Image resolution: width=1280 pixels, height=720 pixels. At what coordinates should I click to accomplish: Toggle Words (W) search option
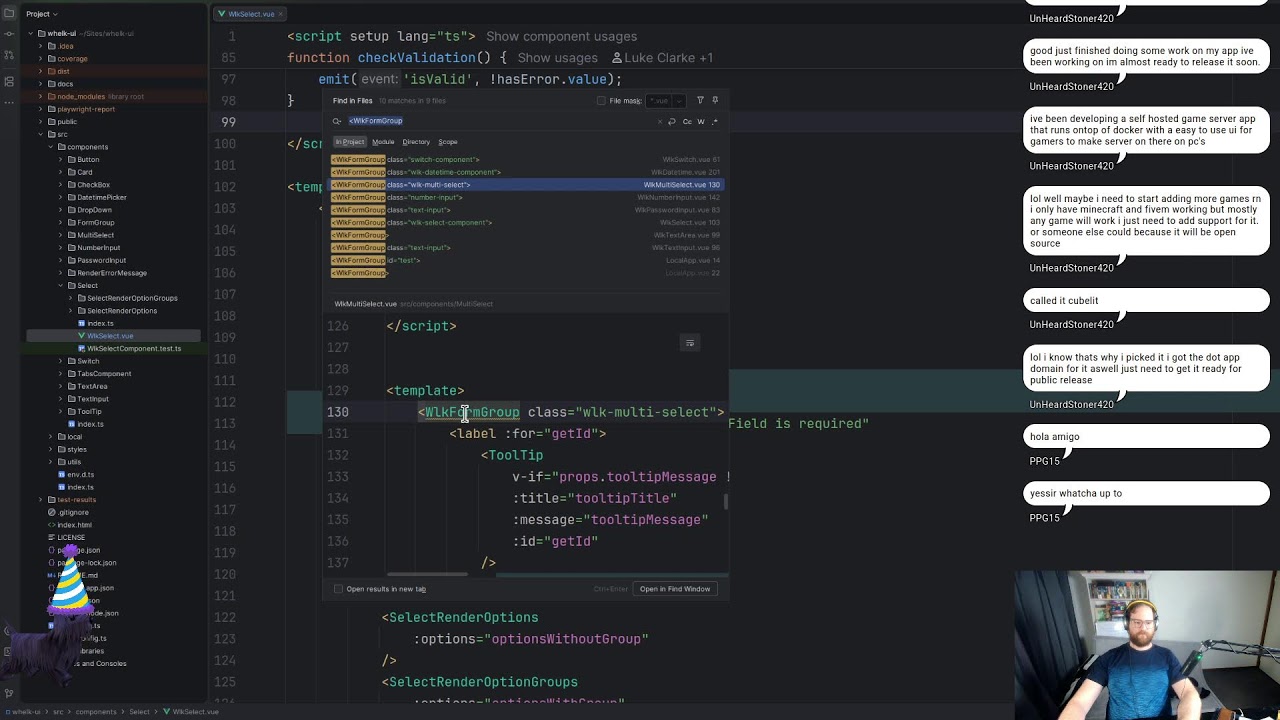[700, 122]
